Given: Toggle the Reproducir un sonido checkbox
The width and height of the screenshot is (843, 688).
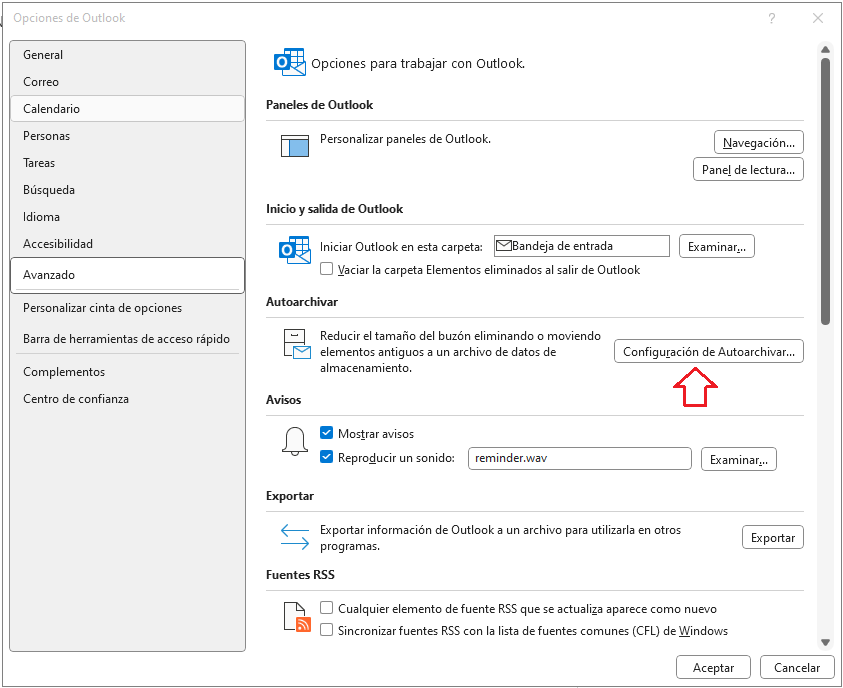Looking at the screenshot, I should (327, 458).
